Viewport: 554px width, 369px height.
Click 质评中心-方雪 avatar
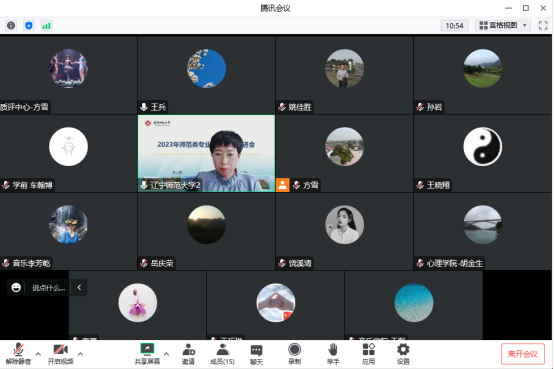point(68,68)
